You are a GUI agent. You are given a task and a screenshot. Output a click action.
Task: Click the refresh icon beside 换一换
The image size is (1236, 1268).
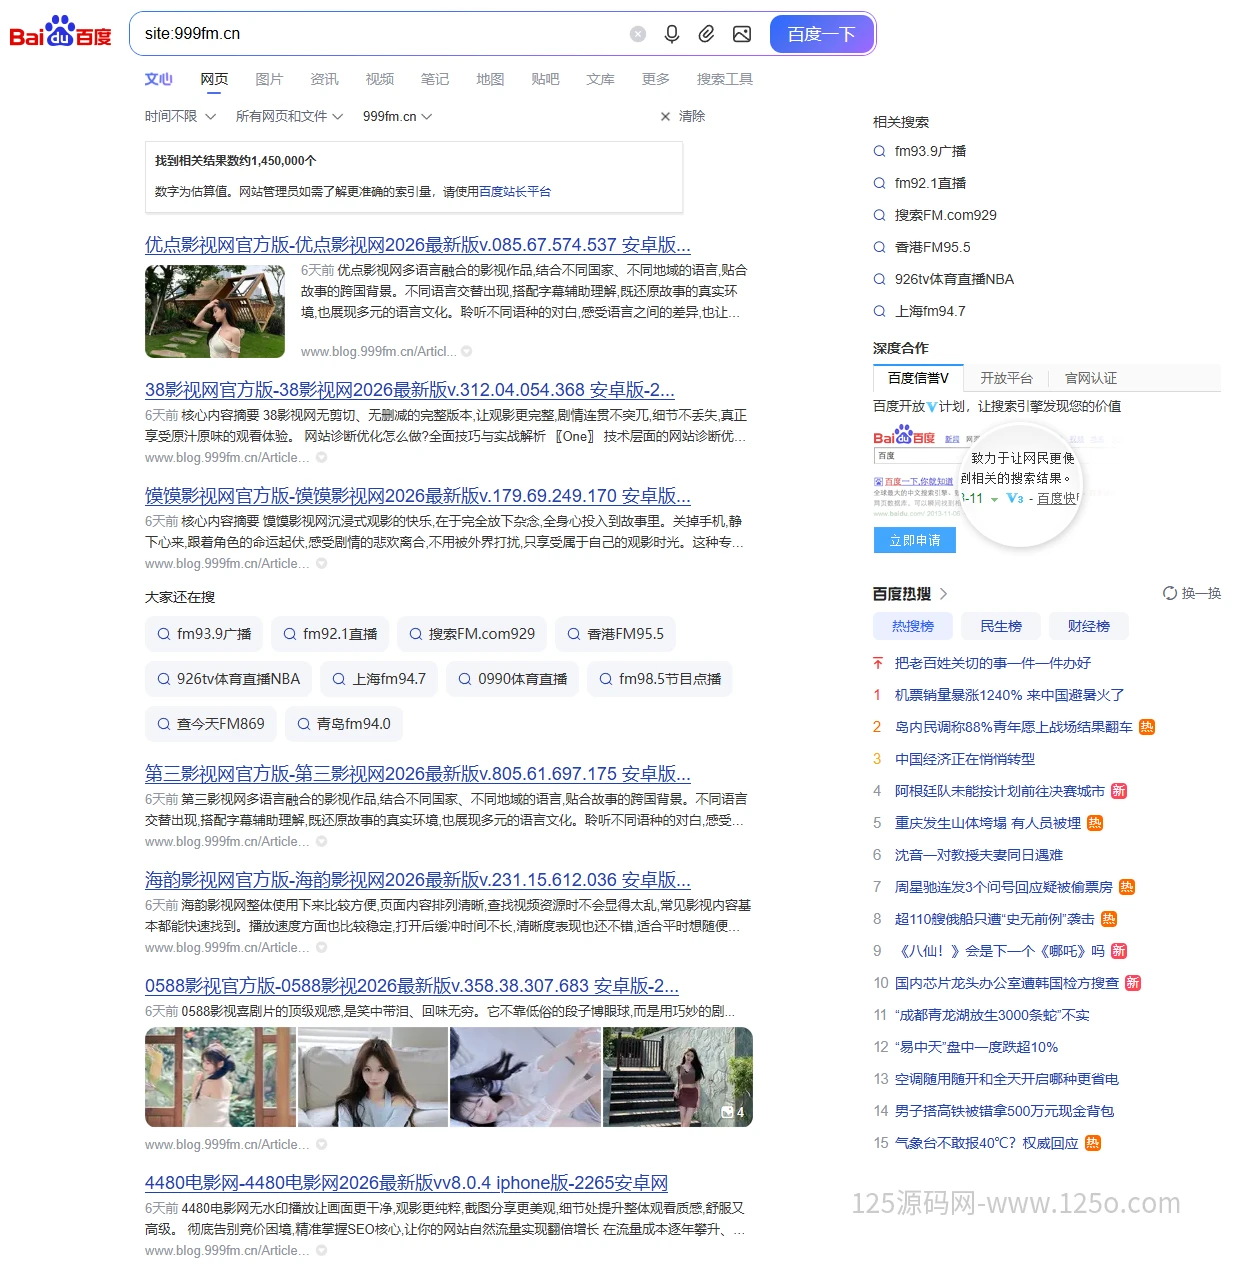pos(1169,593)
